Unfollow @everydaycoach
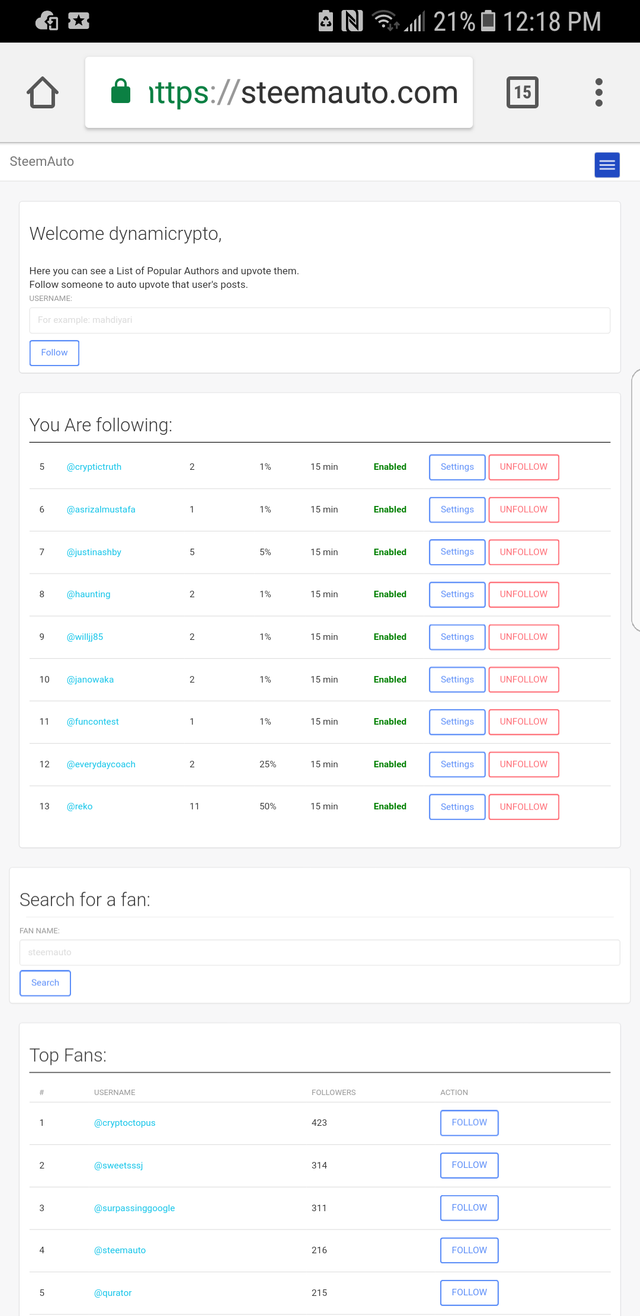 (523, 764)
